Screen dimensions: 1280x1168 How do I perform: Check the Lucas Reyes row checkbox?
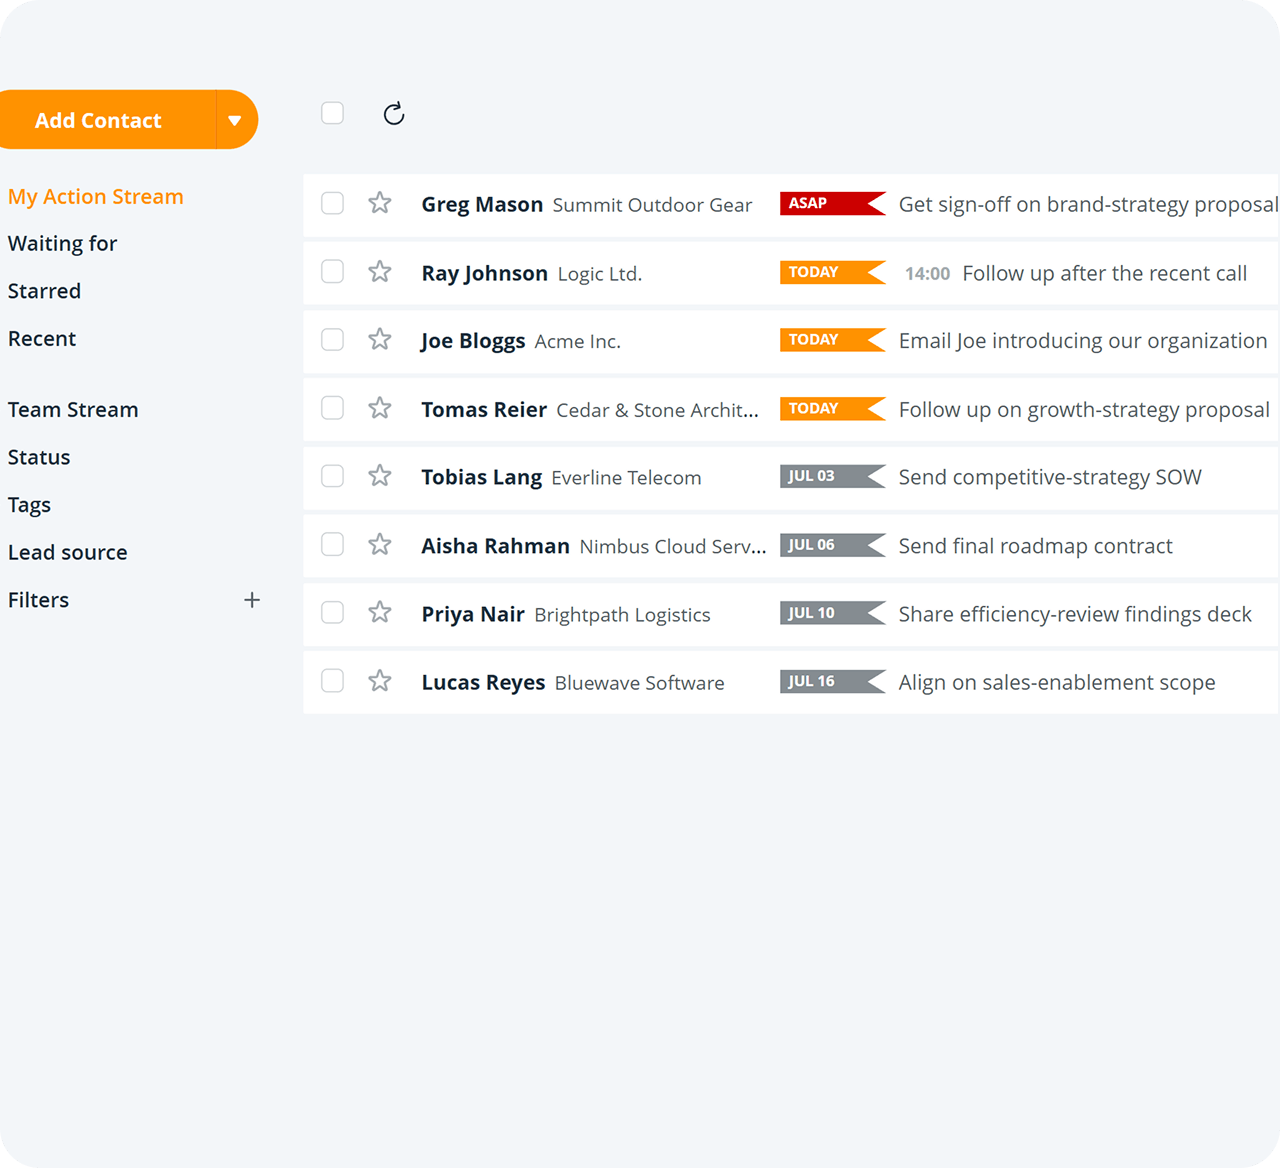[x=333, y=681]
